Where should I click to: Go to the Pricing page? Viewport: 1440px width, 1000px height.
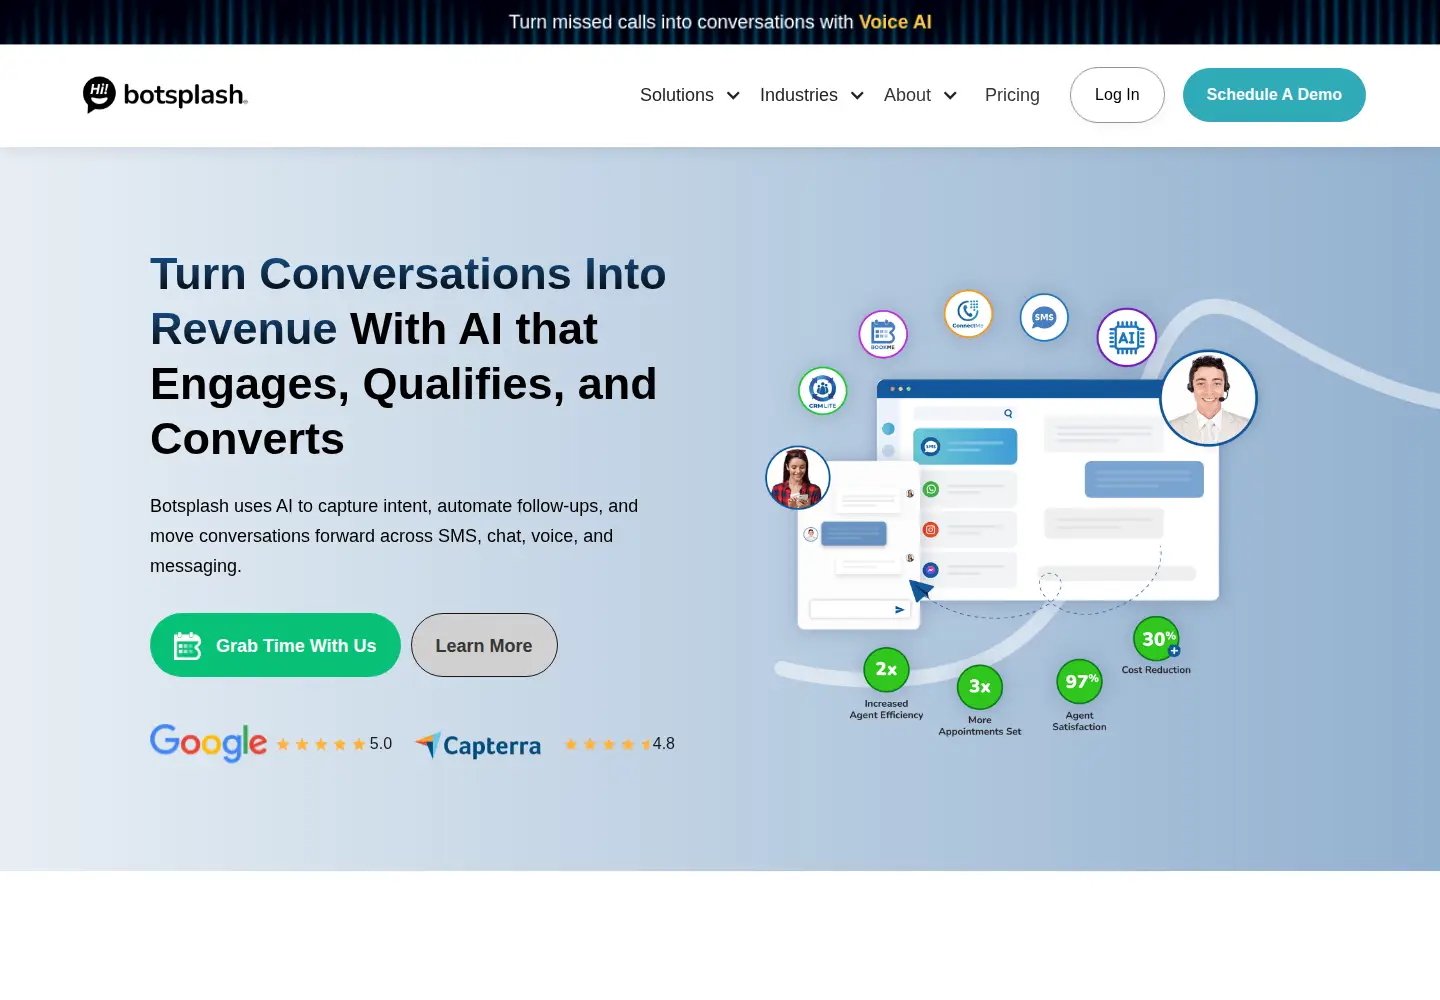point(1012,95)
